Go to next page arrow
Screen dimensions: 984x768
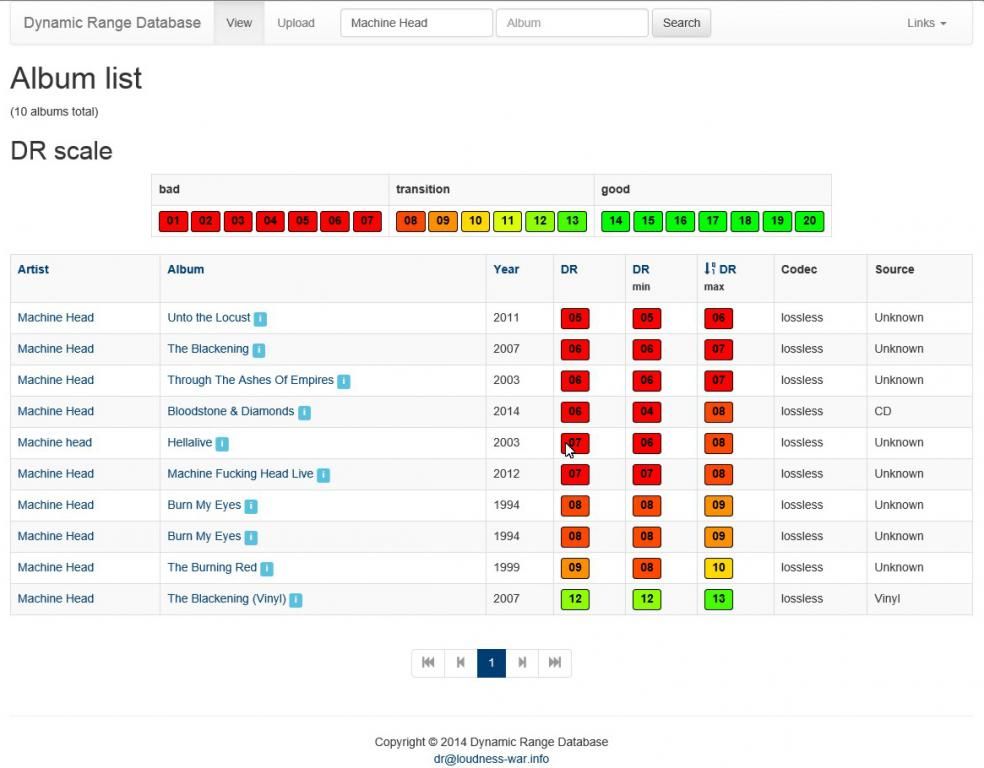[x=522, y=663]
